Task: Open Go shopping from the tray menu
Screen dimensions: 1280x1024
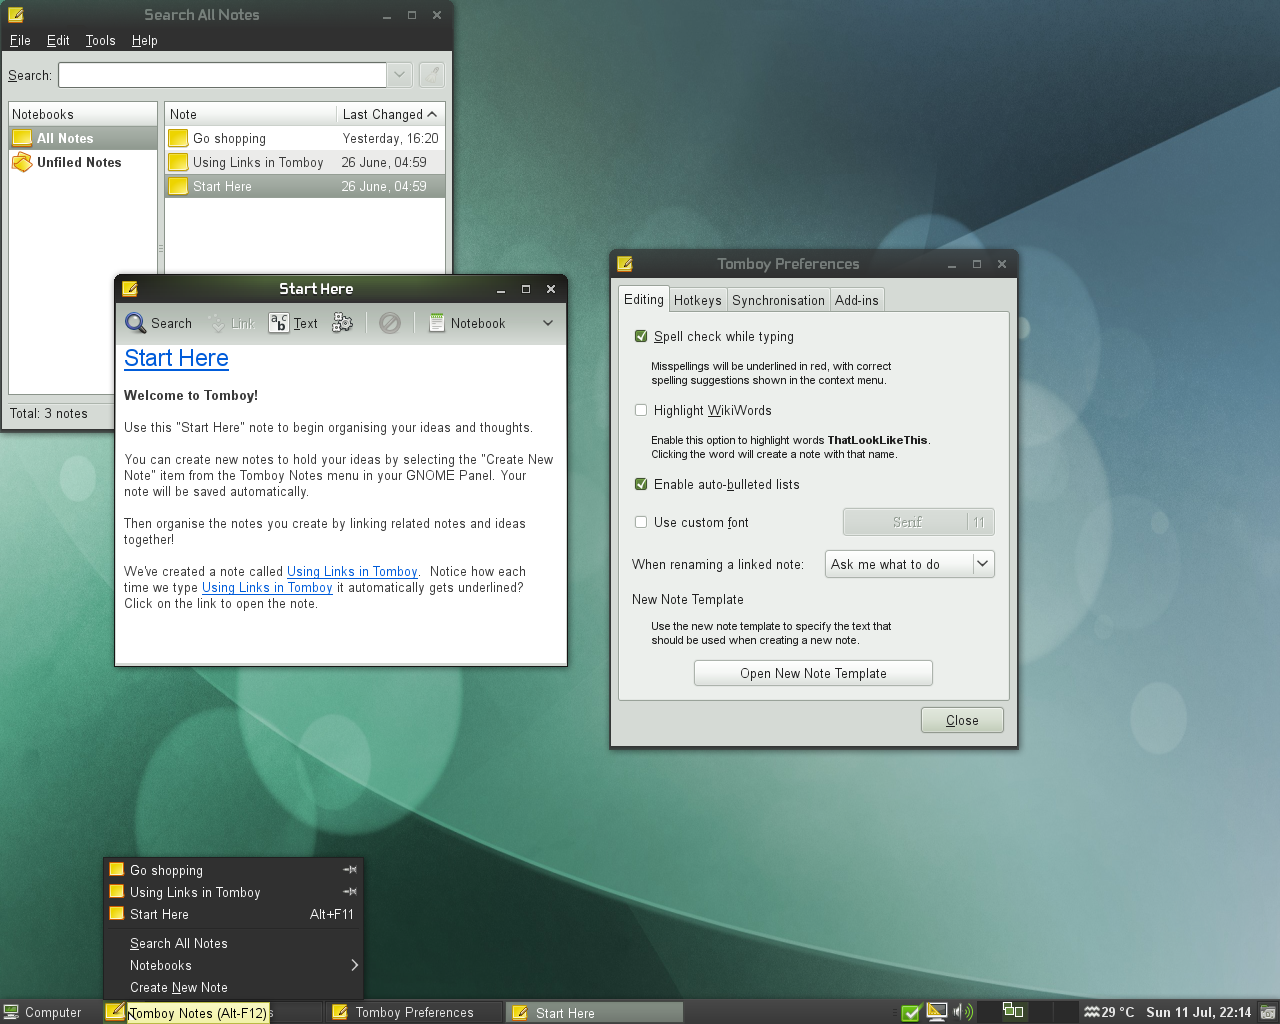Action: (232, 870)
